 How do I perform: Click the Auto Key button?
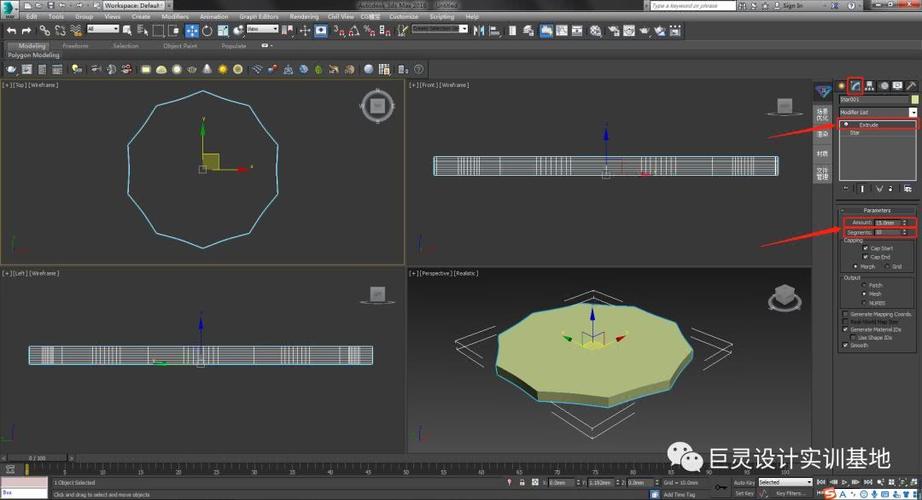743,482
